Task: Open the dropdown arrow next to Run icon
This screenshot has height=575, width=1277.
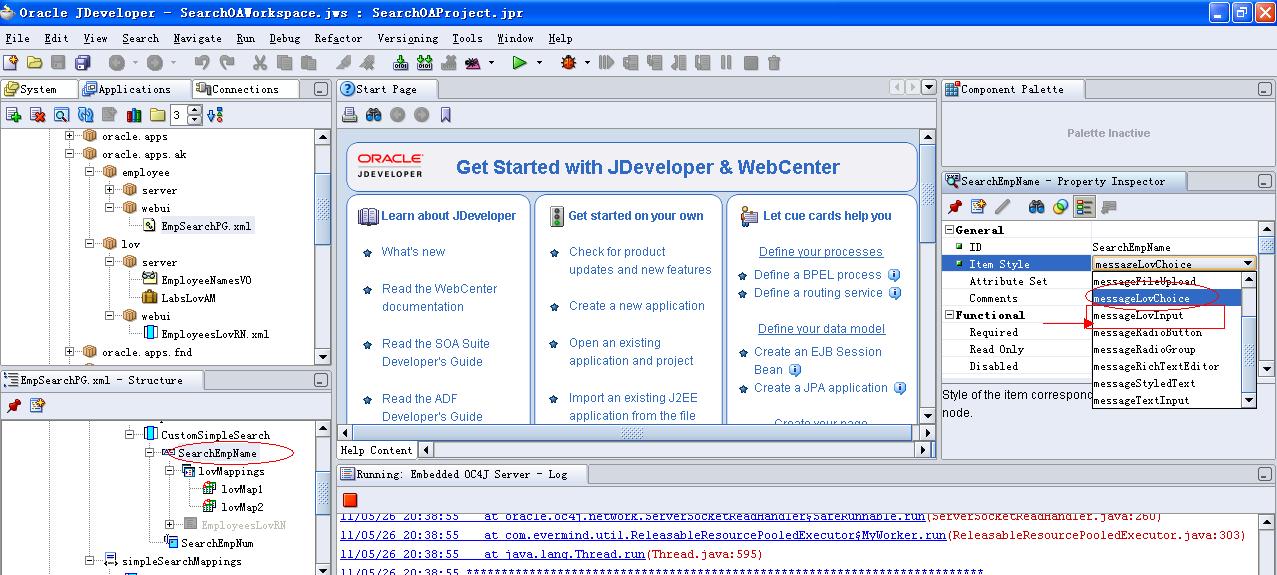Action: coord(539,62)
